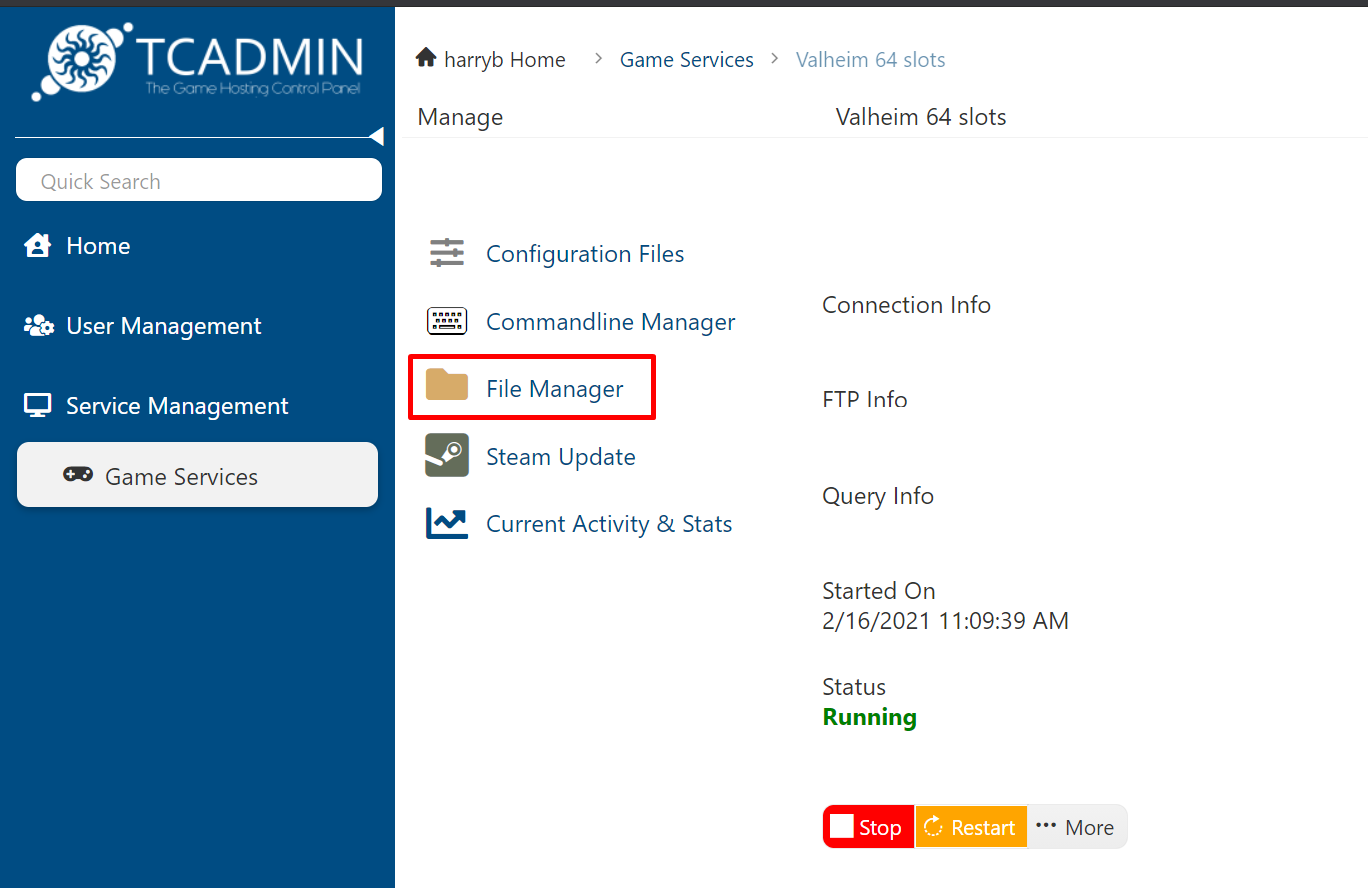Click the Current Activity chart icon

[447, 524]
